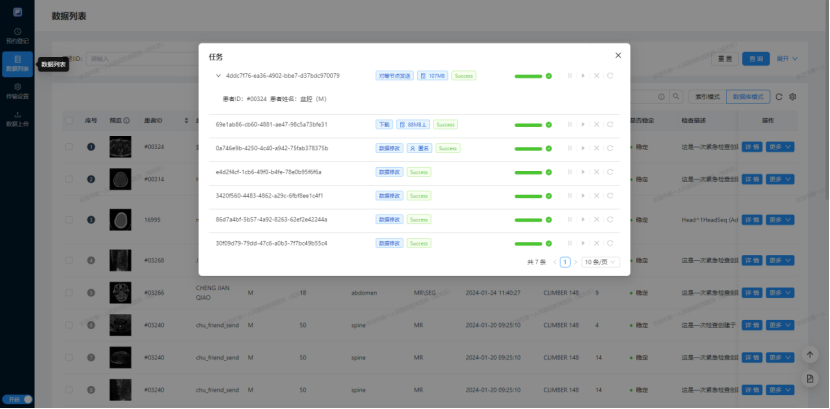Expand the 展开 search filters
830x409 pixels.
pos(787,59)
